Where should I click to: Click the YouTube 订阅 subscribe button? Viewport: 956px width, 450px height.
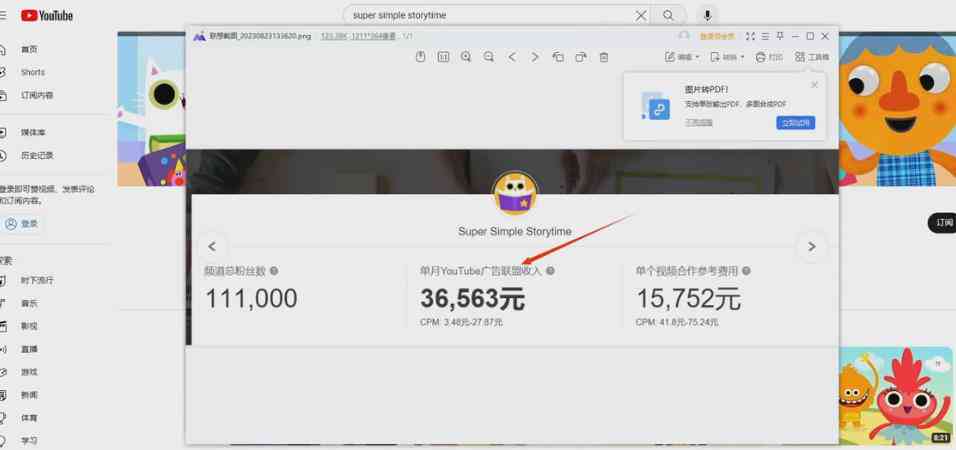pyautogui.click(x=943, y=223)
